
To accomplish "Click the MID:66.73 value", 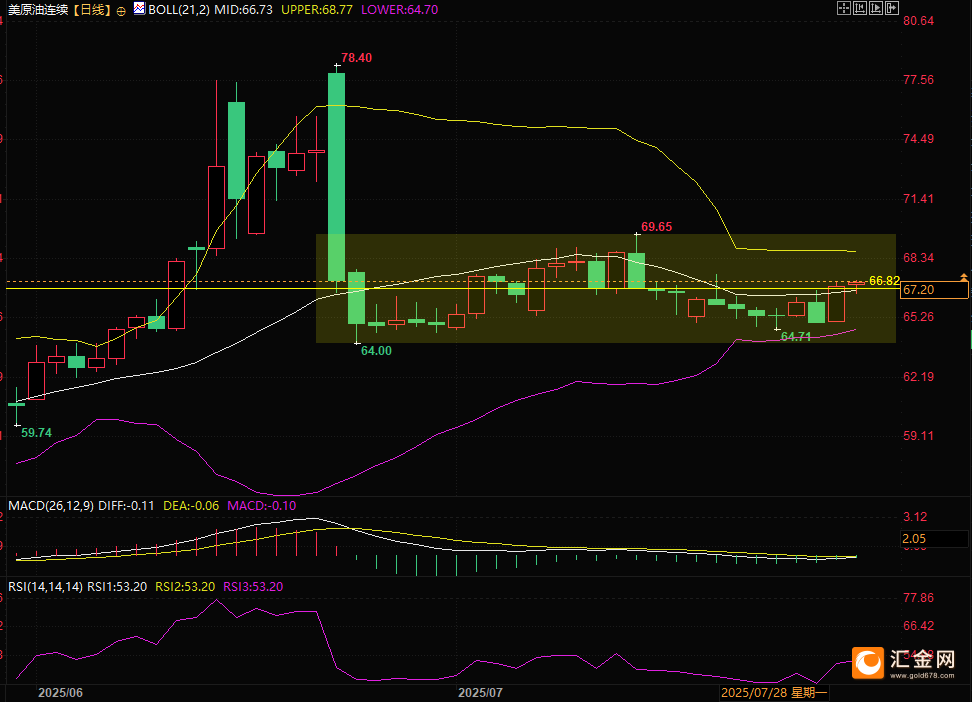I will tap(243, 10).
